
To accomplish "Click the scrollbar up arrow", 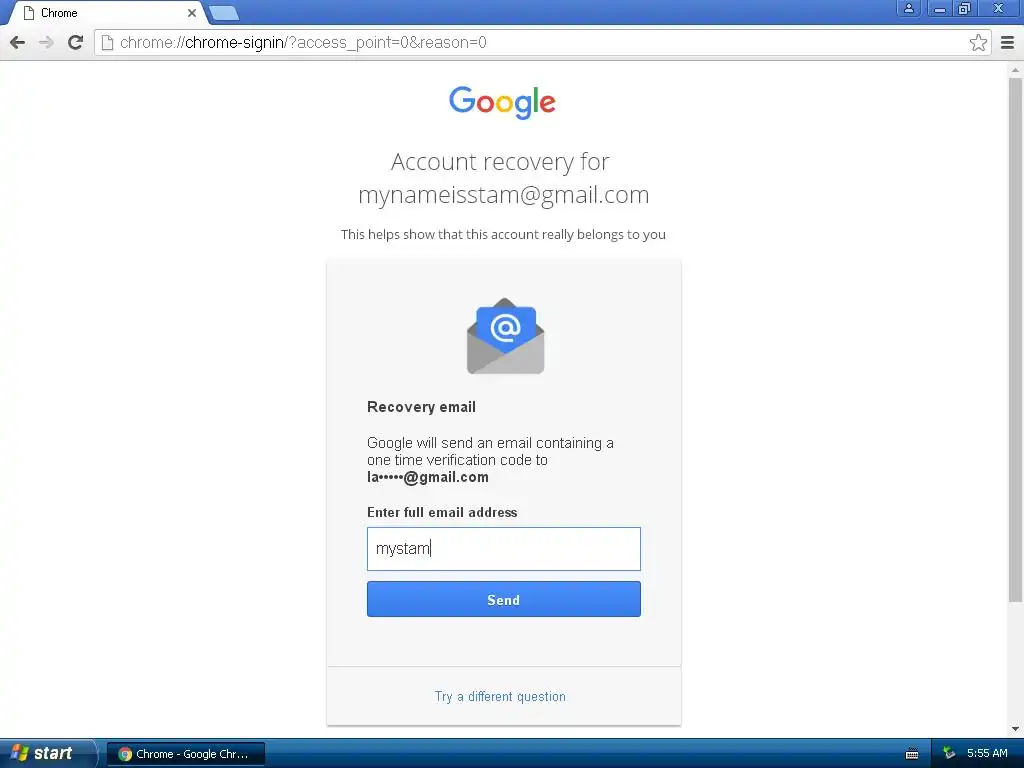I will tap(1016, 70).
